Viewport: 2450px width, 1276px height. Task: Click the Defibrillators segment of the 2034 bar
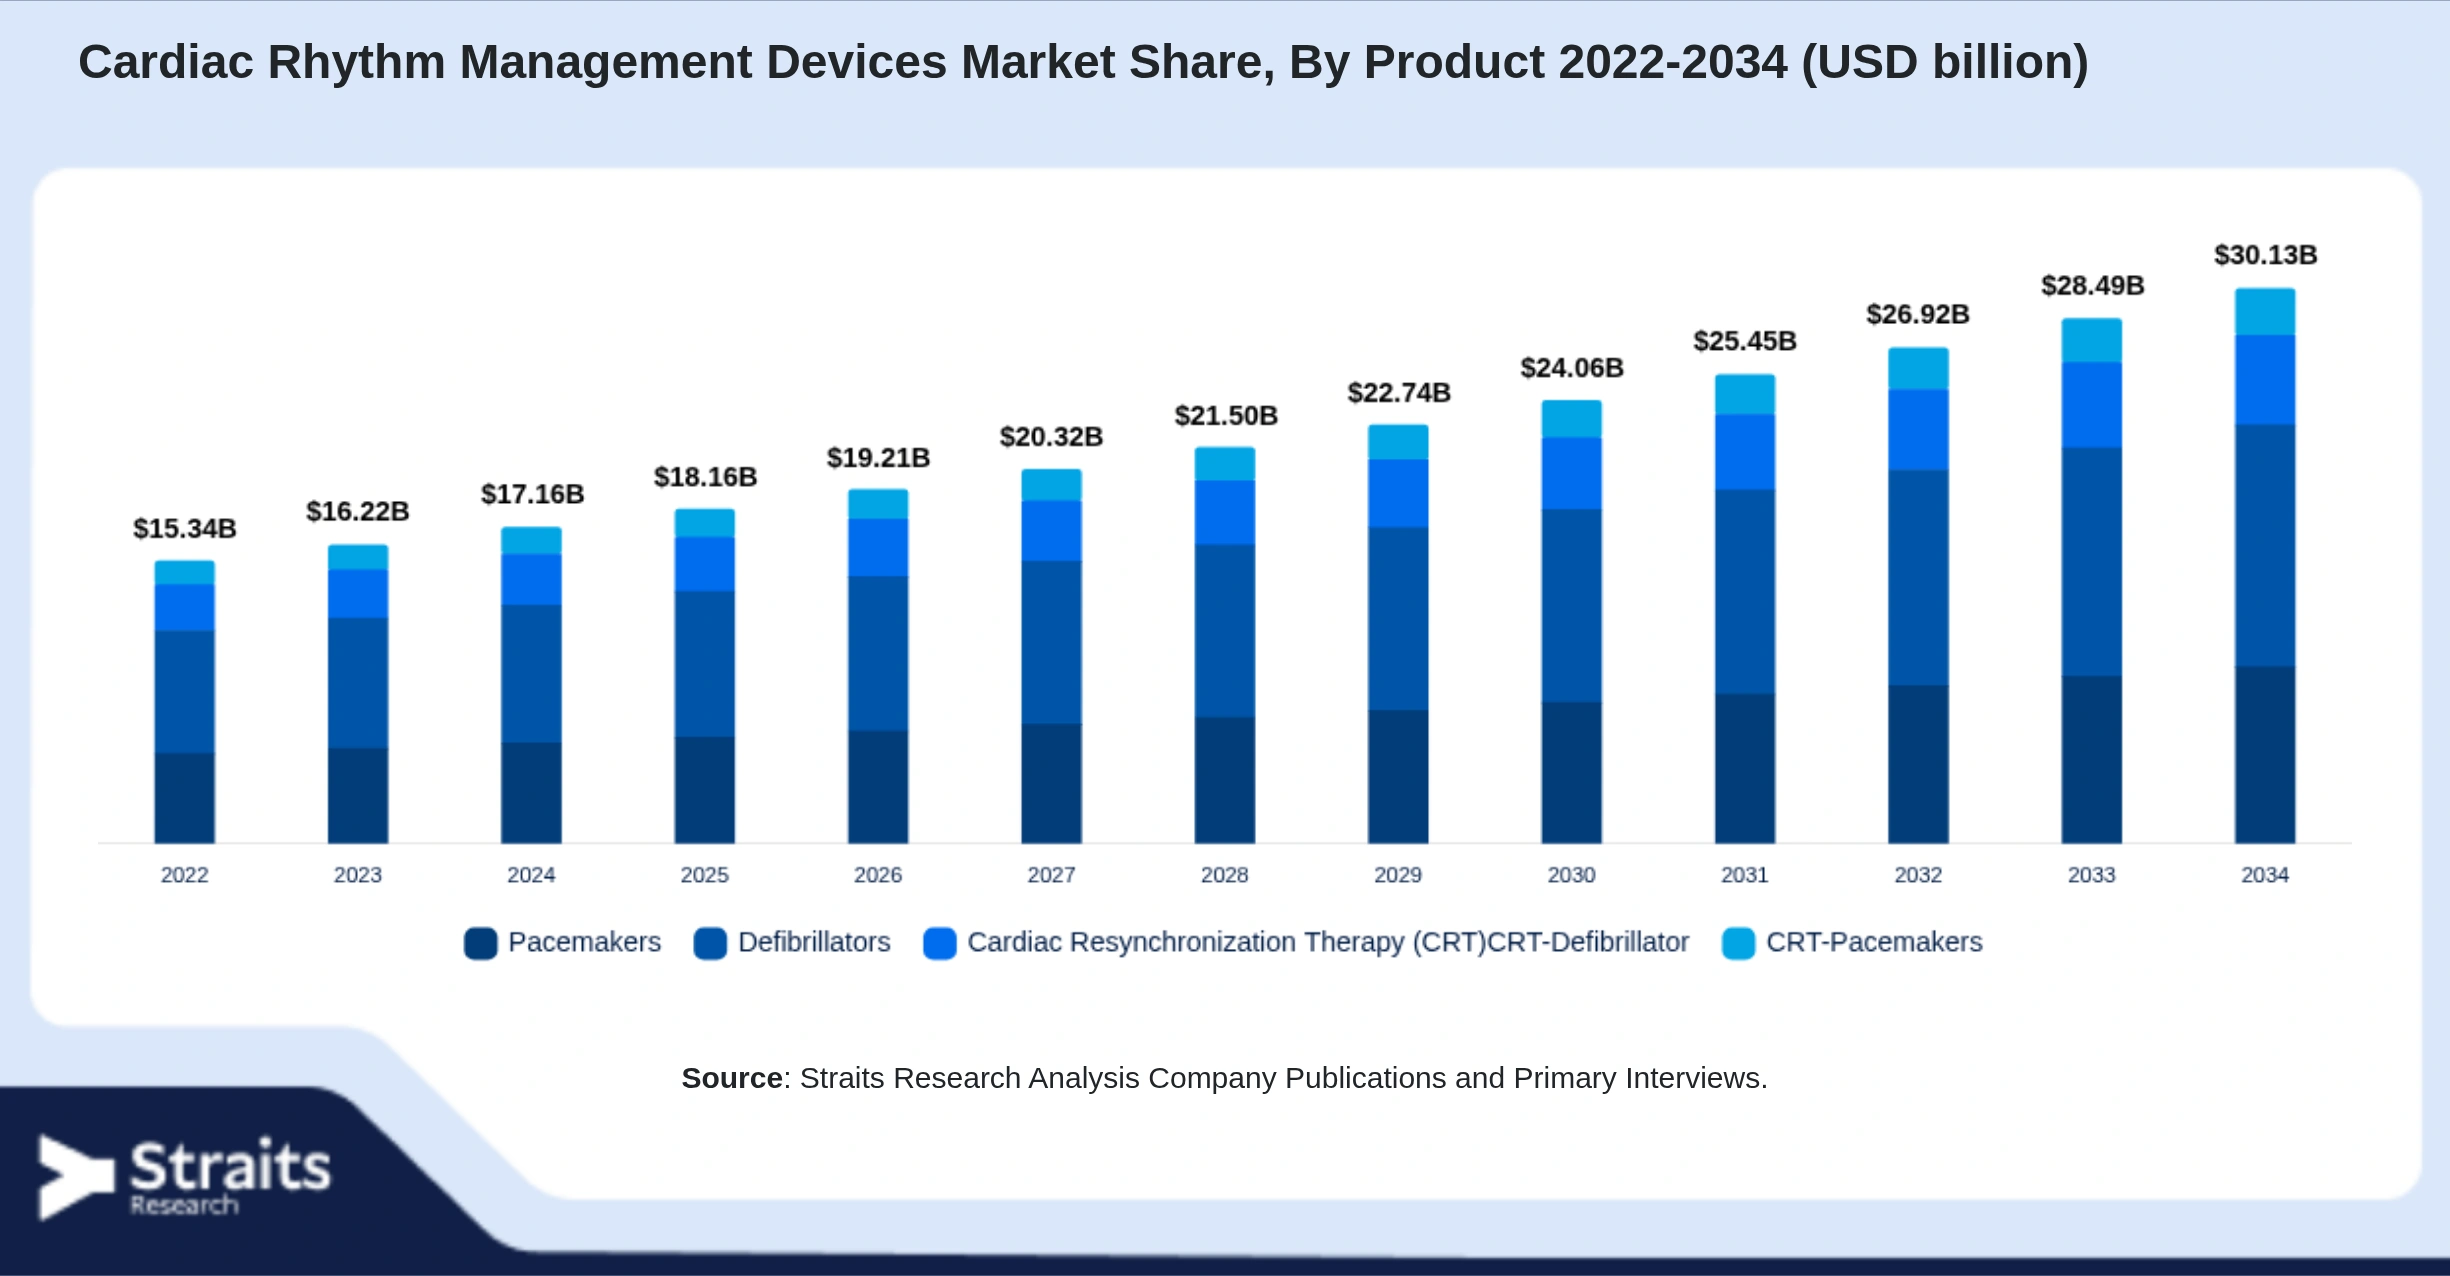pos(2265,546)
